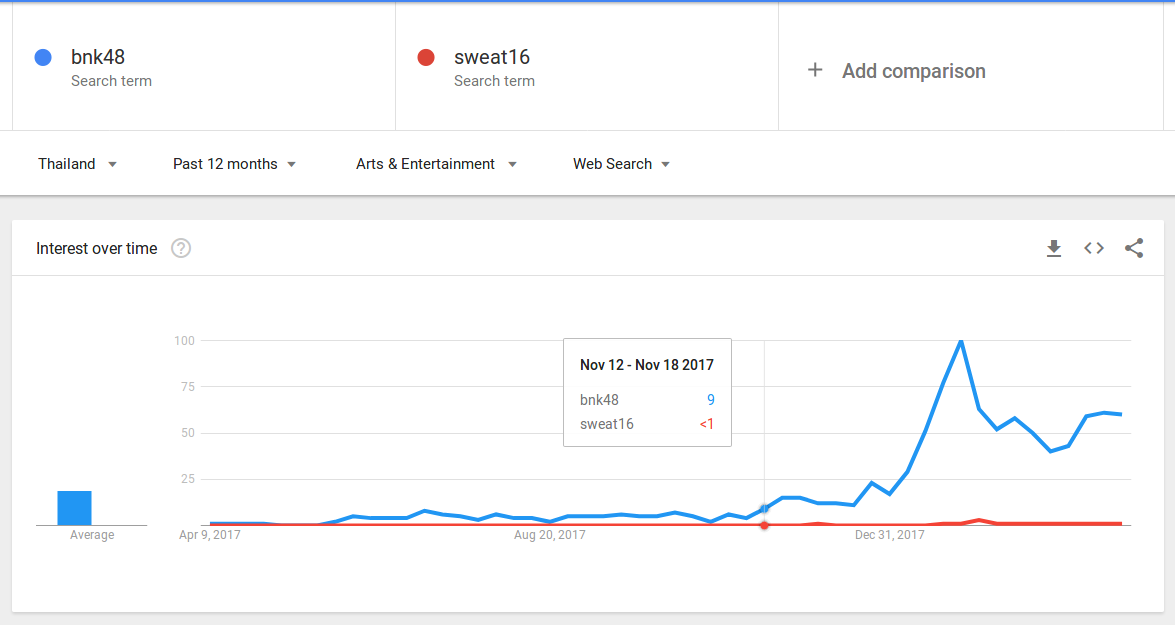Image resolution: width=1175 pixels, height=625 pixels.
Task: Click the red sweat16 color dot
Action: pos(426,57)
